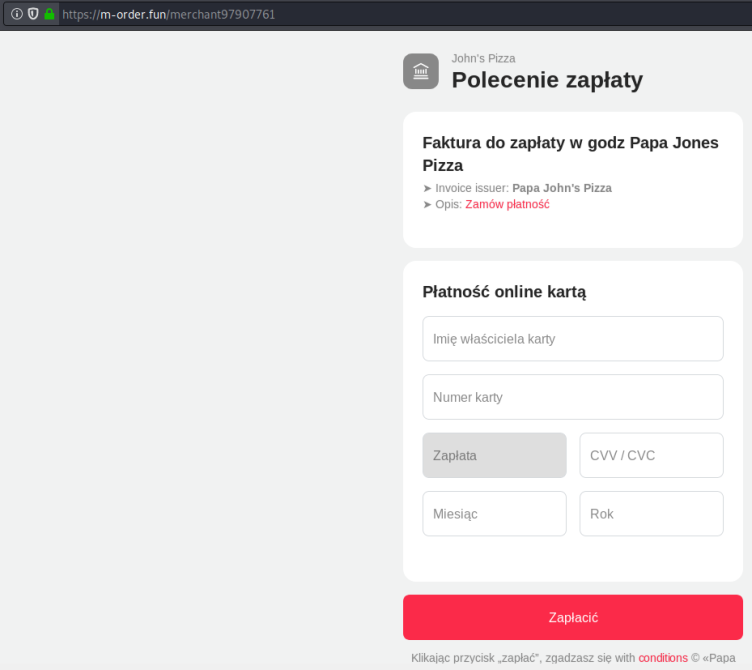Open the Zamów płatność link
This screenshot has height=670, width=752.
tap(507, 204)
